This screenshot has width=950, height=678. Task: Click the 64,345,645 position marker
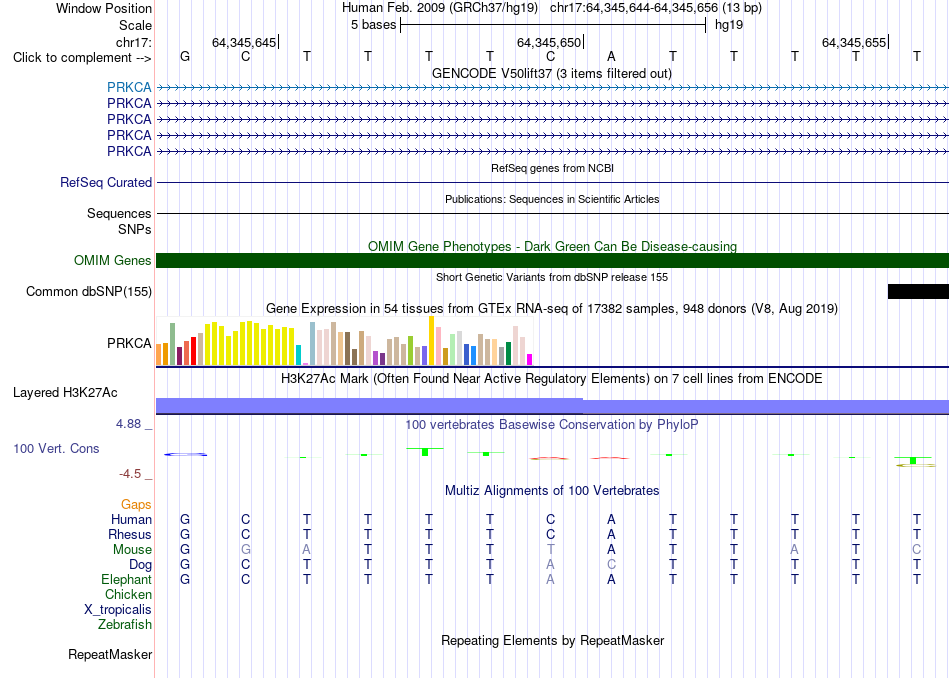tap(244, 42)
